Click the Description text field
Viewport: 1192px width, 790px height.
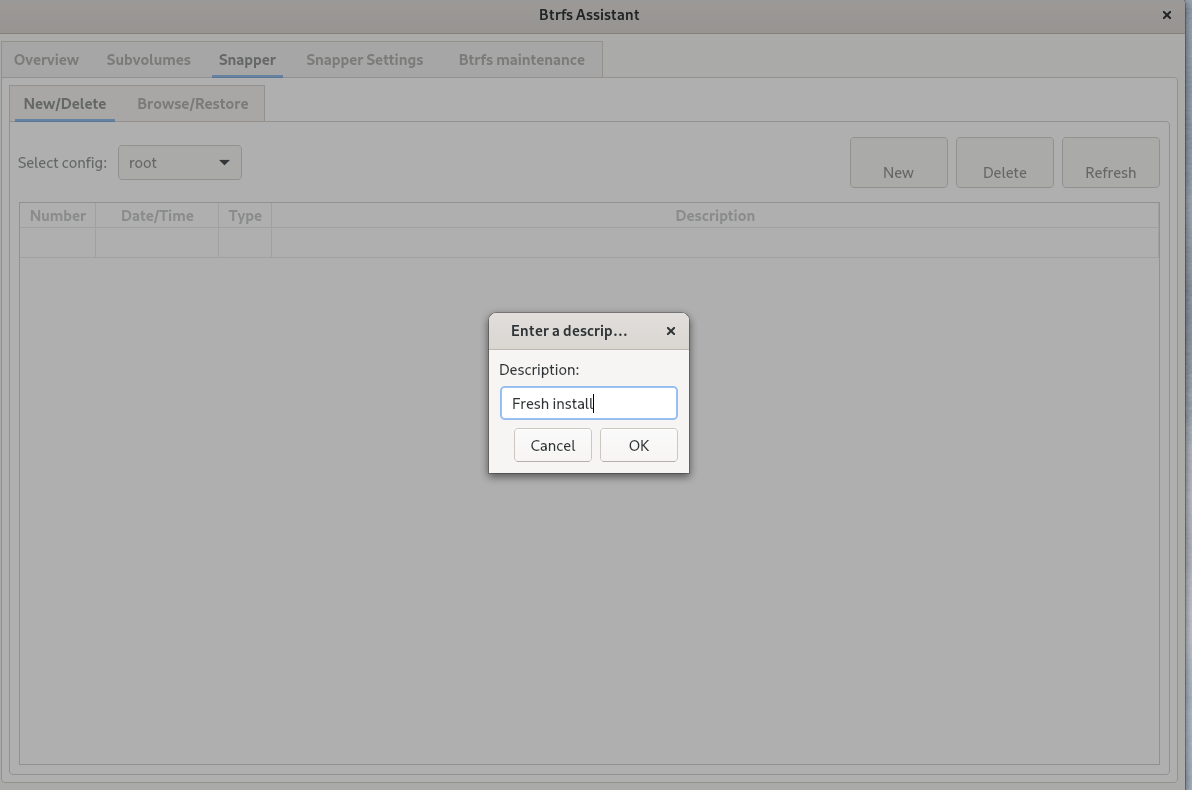[588, 403]
